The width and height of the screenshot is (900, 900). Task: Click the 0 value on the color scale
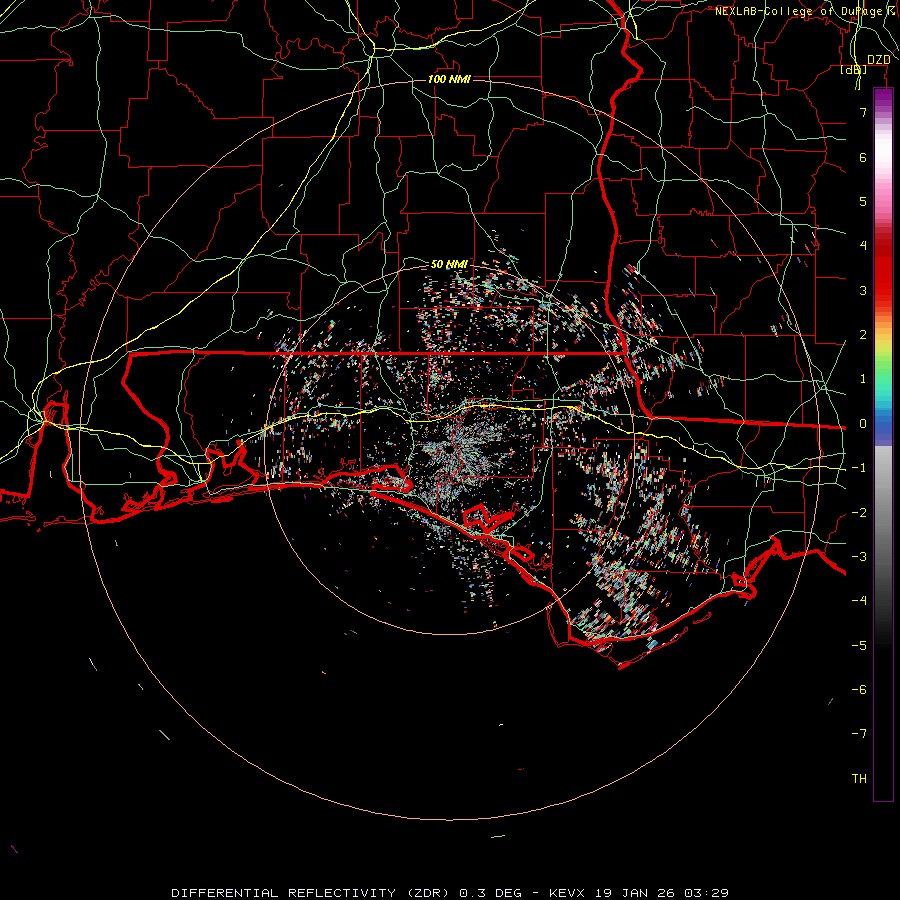pyautogui.click(x=863, y=424)
